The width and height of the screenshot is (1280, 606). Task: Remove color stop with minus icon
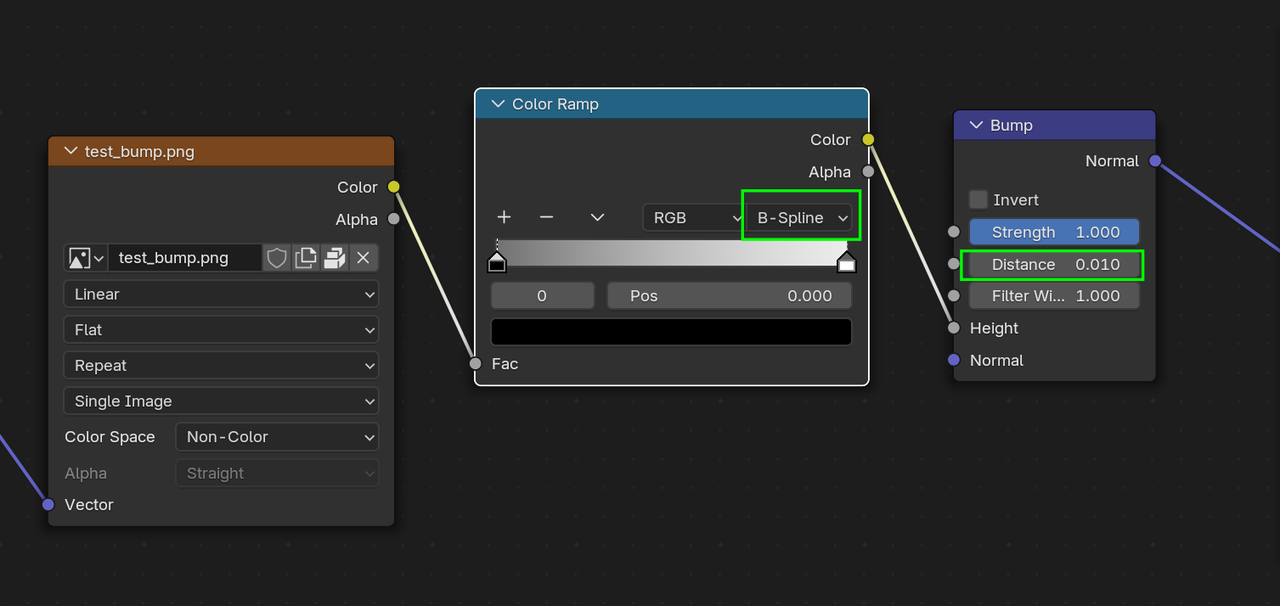(546, 217)
